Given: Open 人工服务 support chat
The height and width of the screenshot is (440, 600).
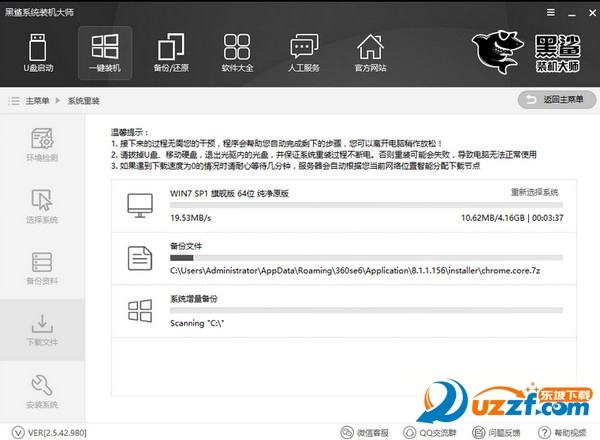Looking at the screenshot, I should [304, 53].
